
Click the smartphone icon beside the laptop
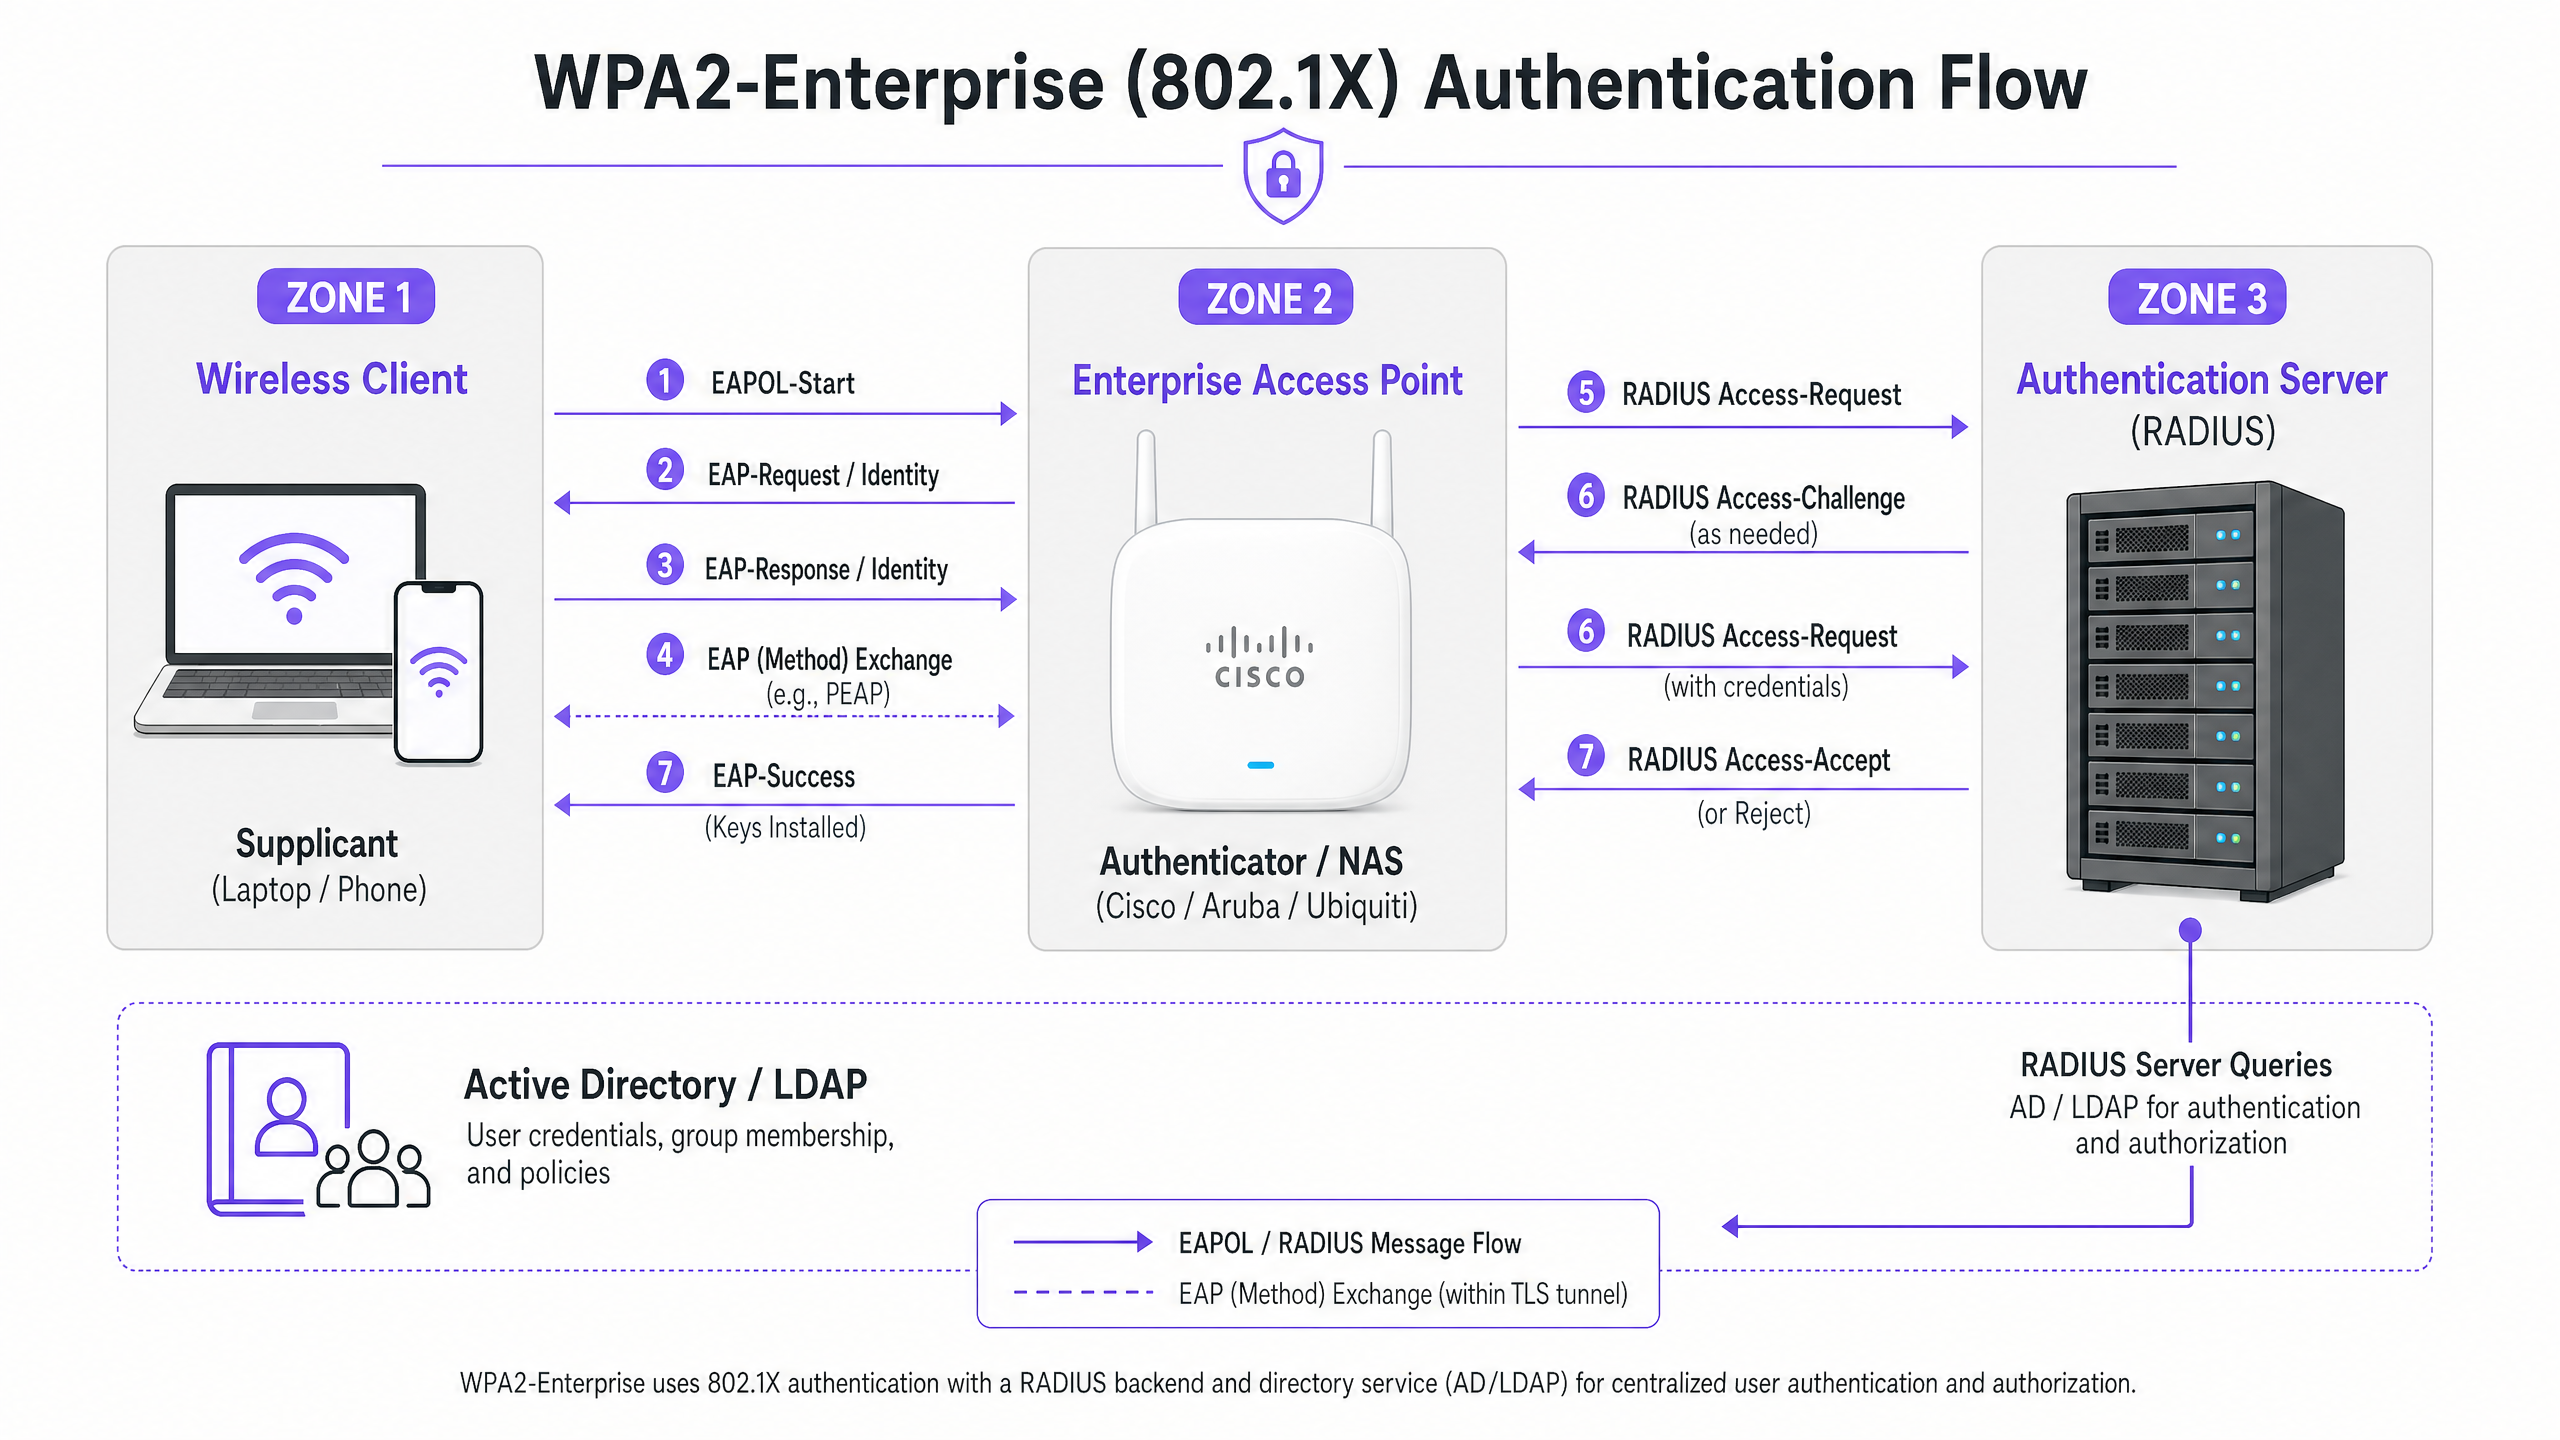pyautogui.click(x=438, y=672)
